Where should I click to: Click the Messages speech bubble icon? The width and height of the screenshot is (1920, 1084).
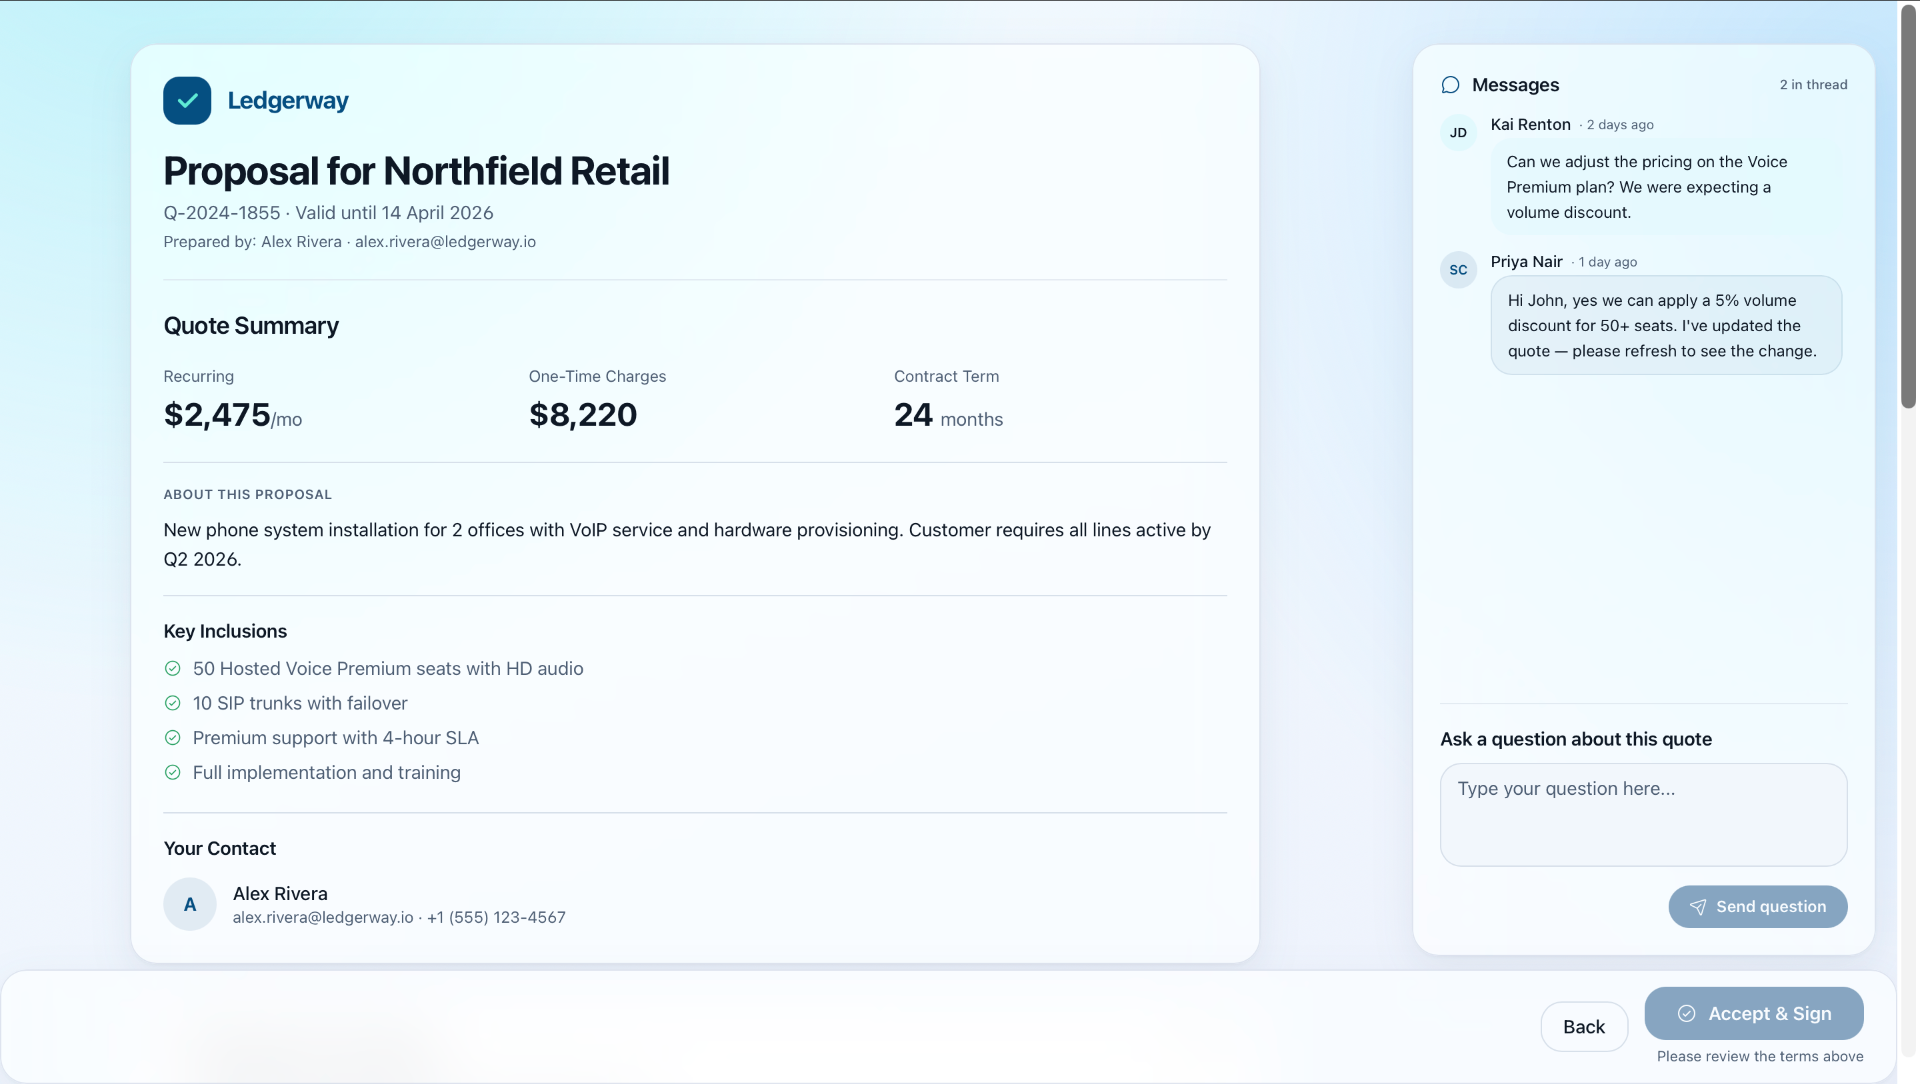tap(1450, 85)
